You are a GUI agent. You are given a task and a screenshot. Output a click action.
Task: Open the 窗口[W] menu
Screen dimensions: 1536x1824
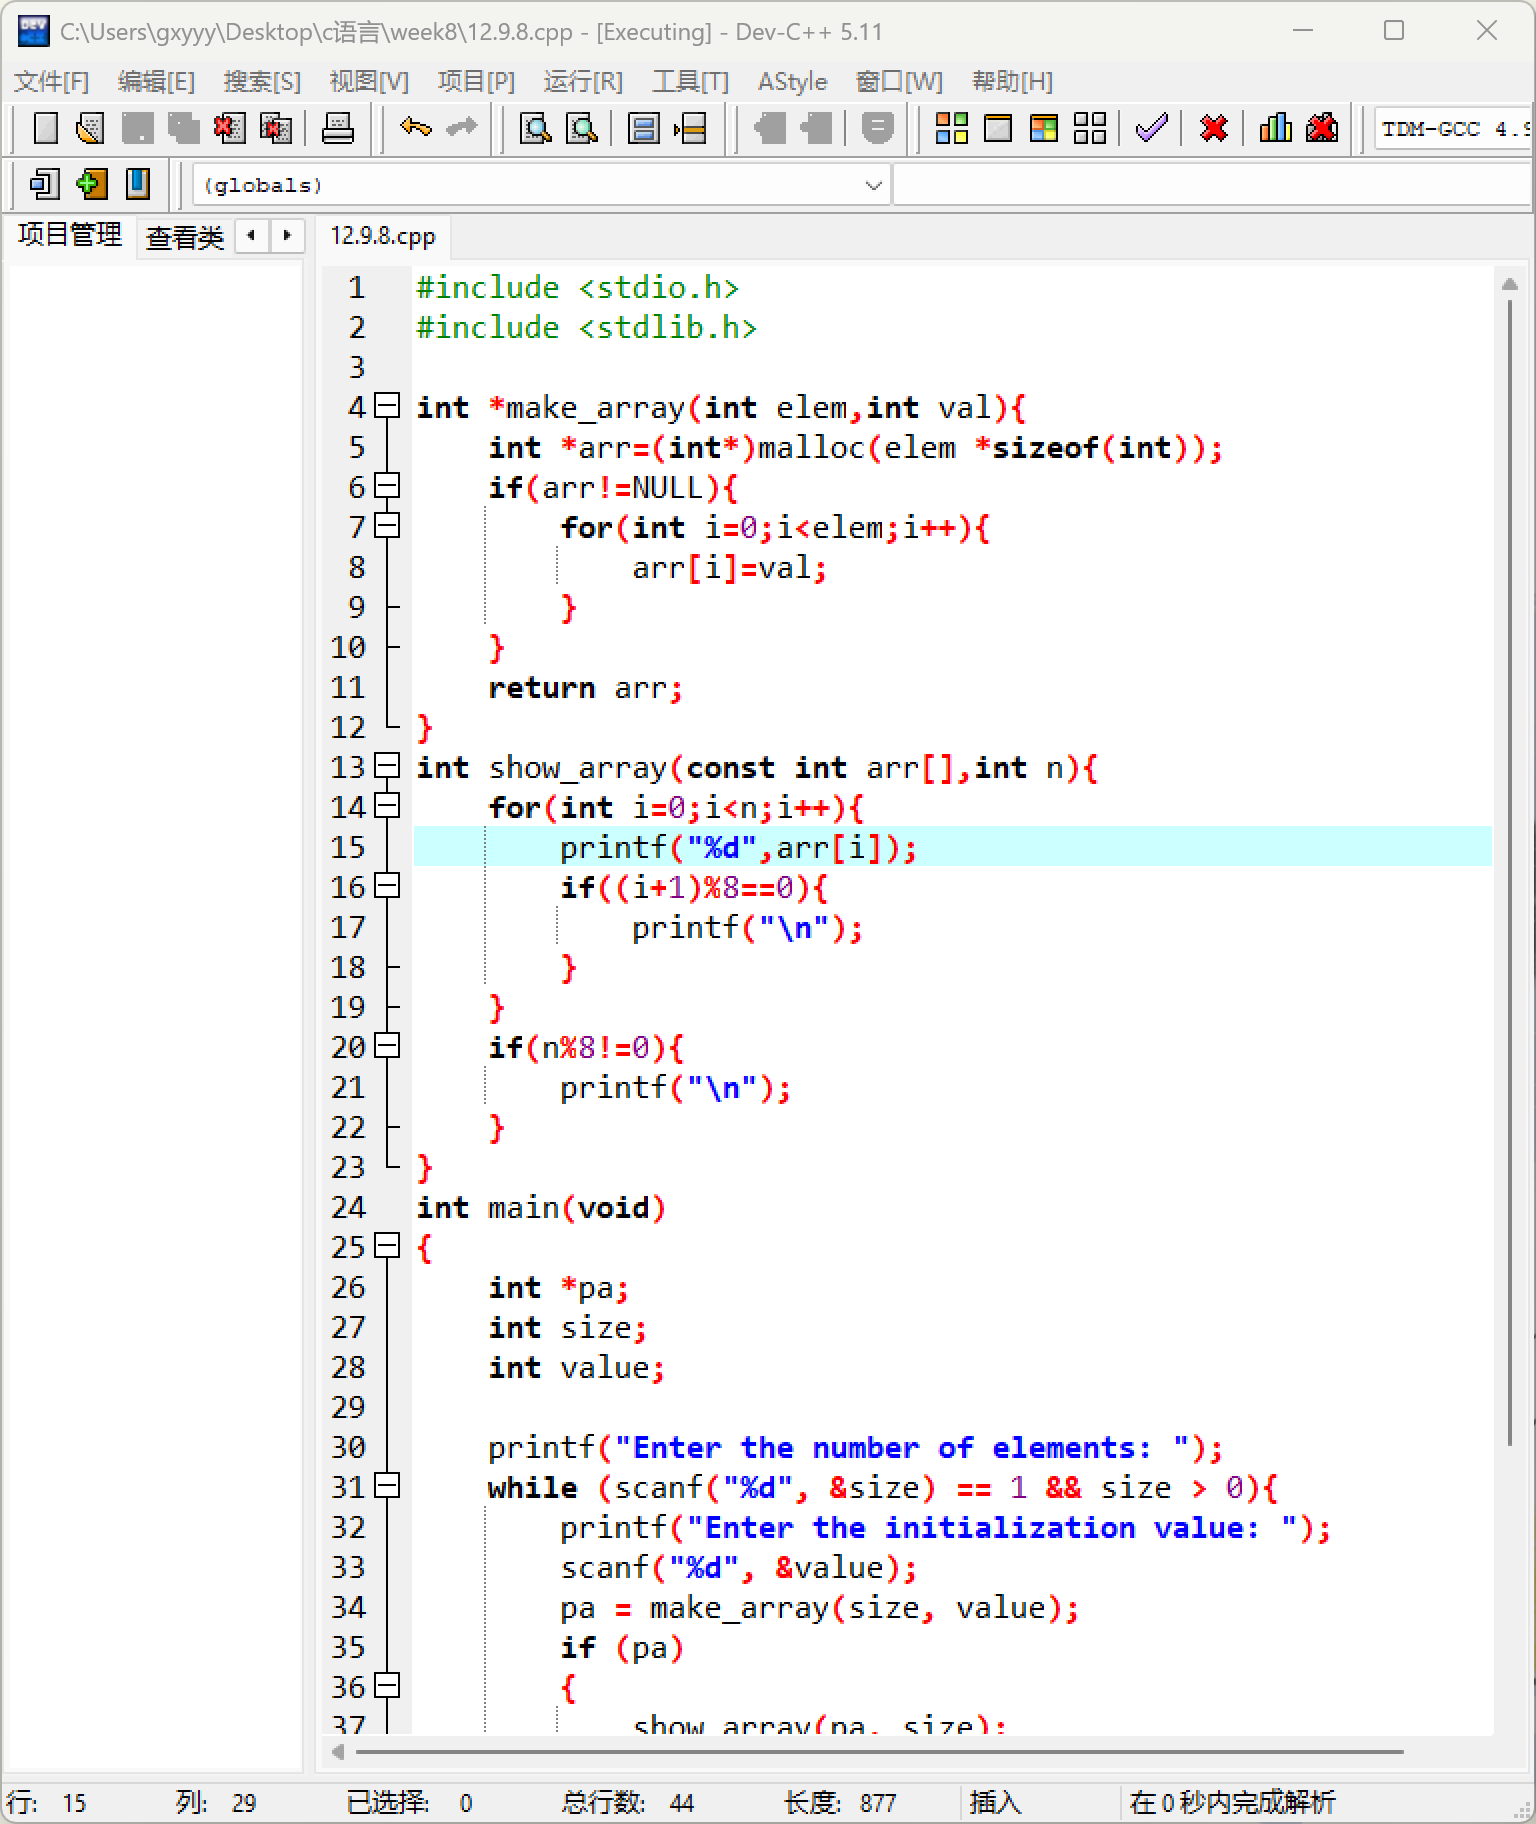click(x=899, y=82)
